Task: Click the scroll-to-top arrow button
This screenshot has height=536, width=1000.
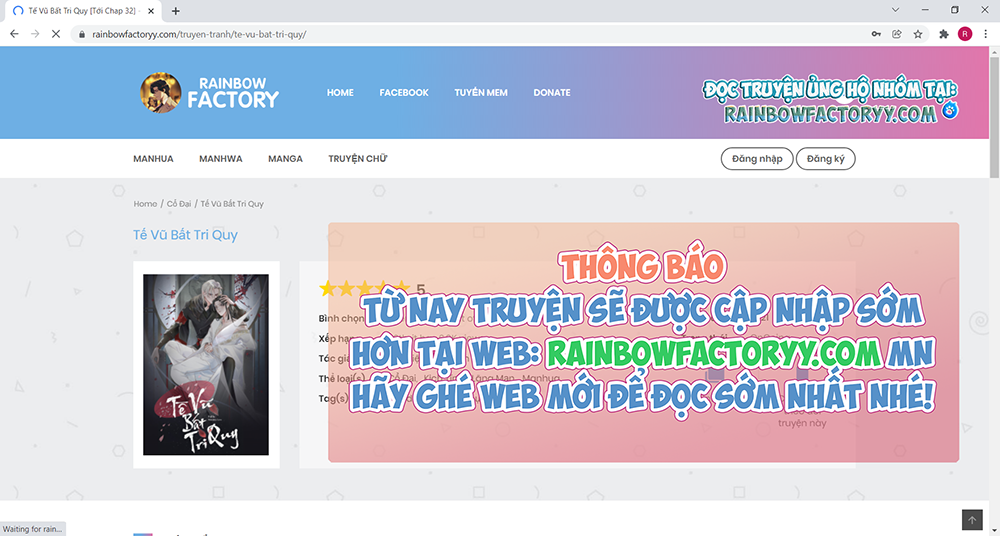Action: click(971, 520)
